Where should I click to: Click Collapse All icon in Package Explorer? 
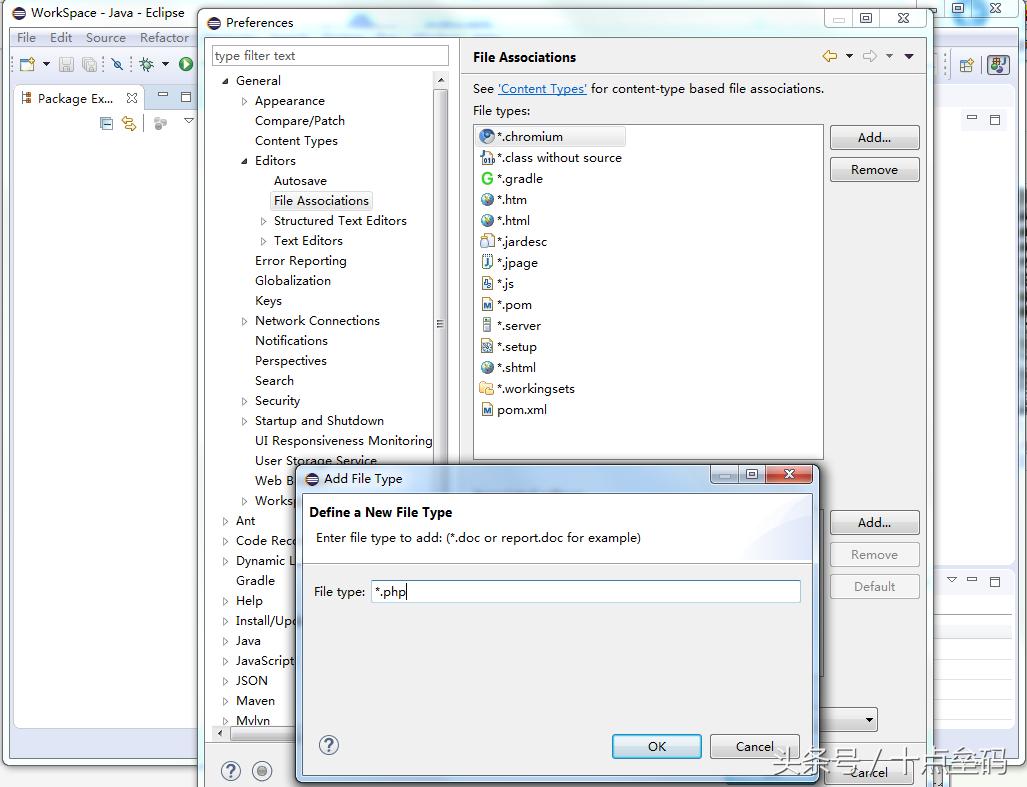(107, 123)
